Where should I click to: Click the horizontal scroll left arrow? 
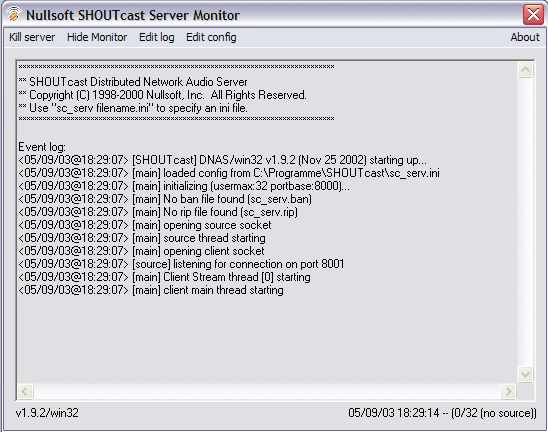(25, 391)
